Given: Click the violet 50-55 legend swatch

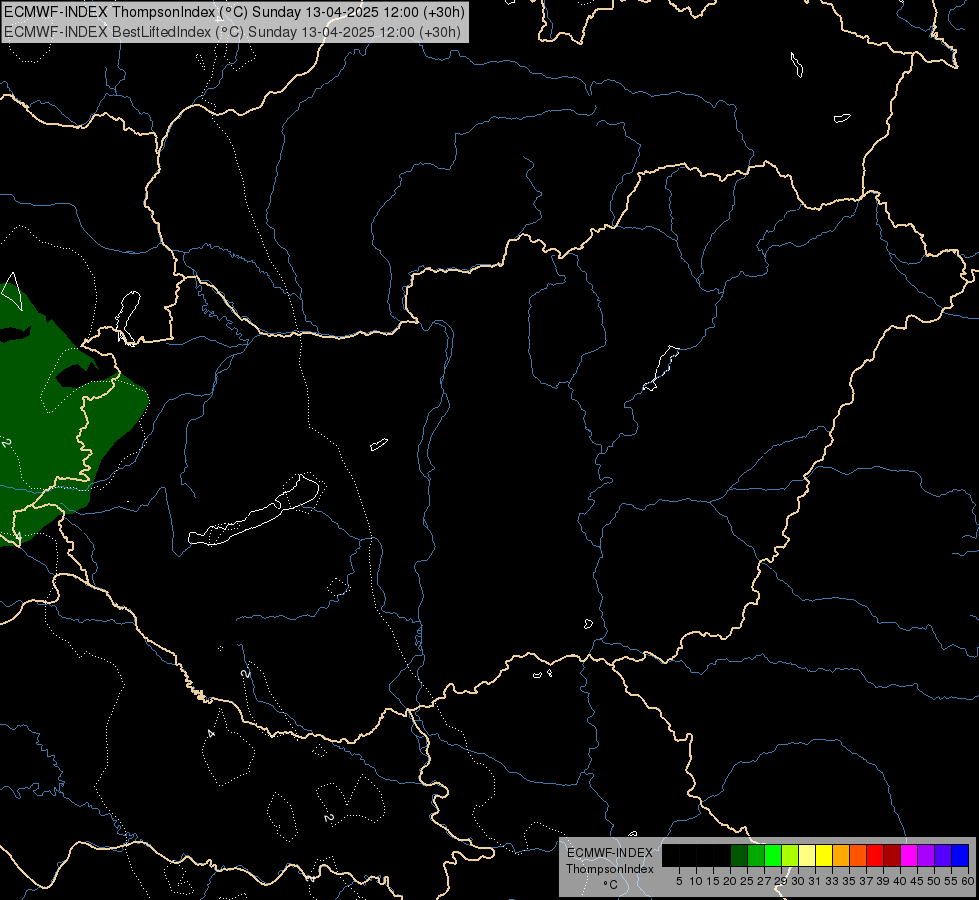Looking at the screenshot, I should click(x=943, y=855).
